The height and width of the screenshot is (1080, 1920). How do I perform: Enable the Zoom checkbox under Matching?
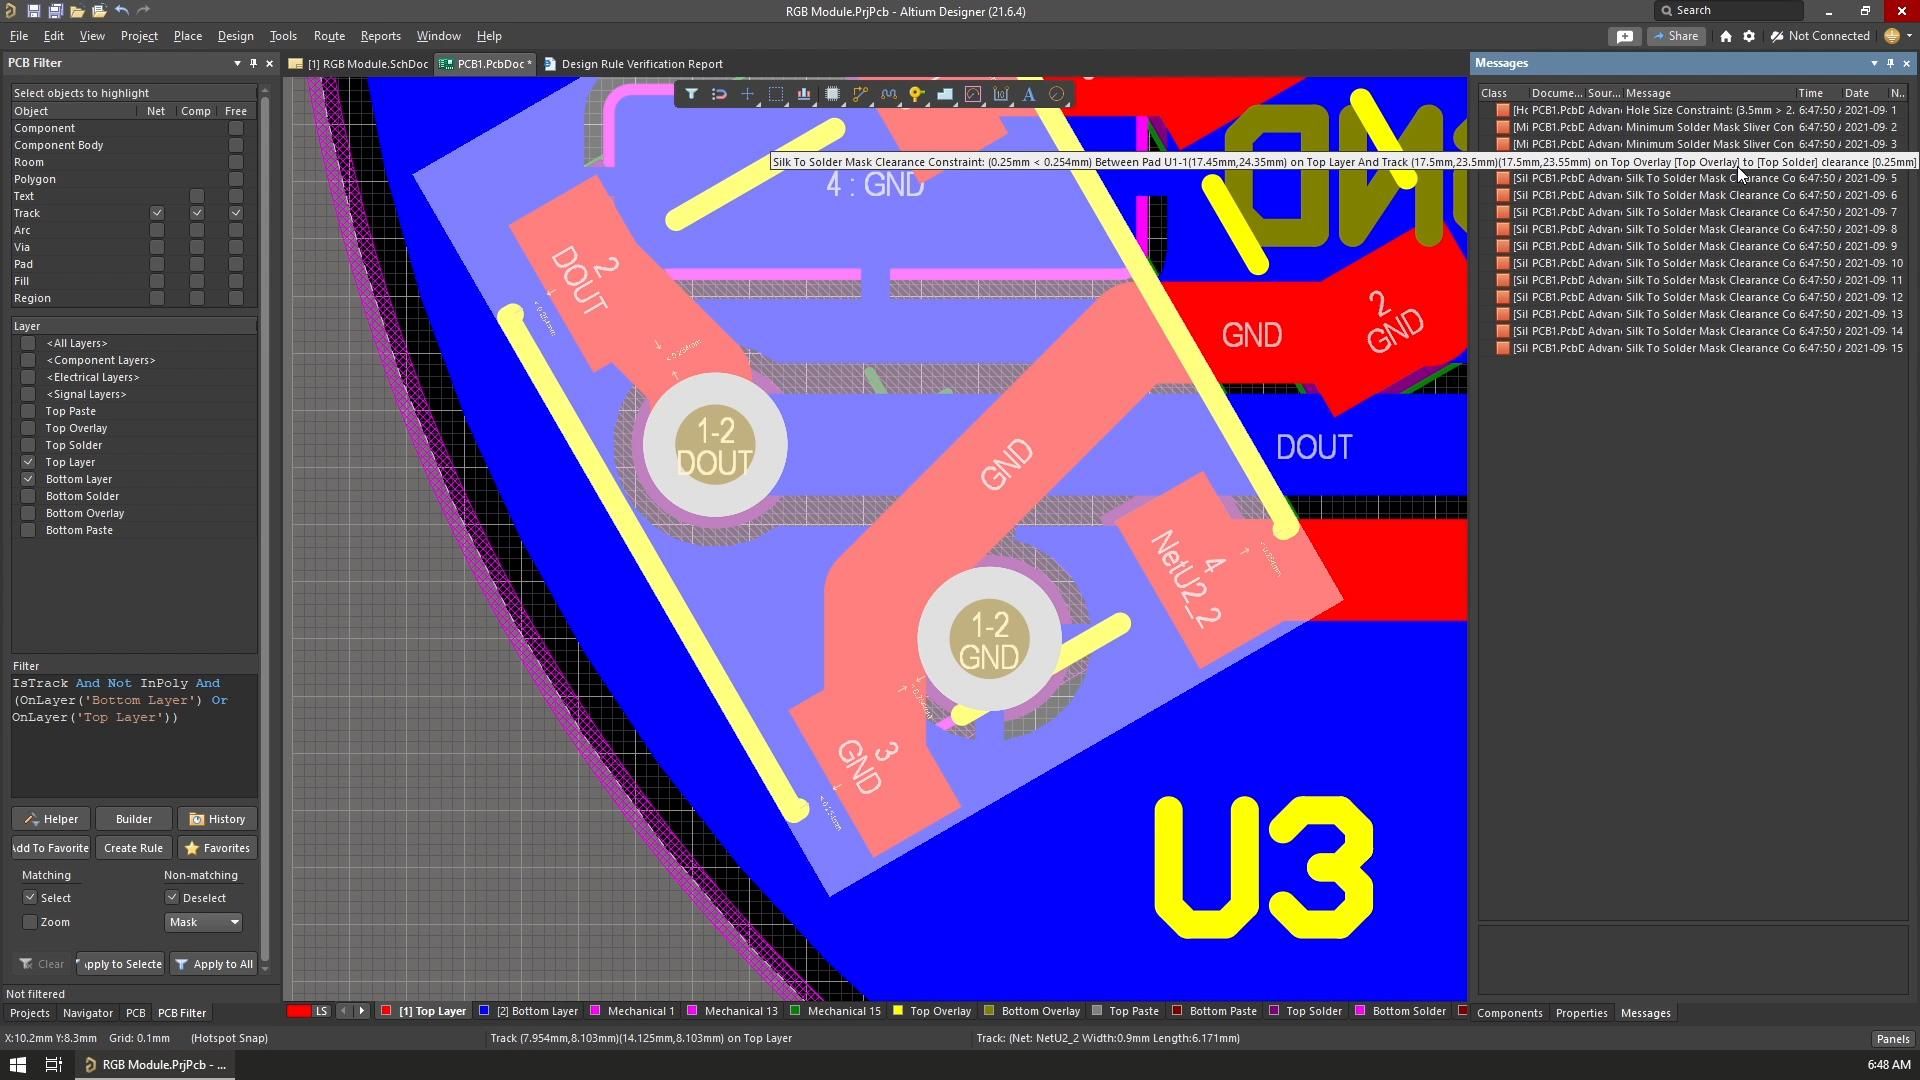31,922
